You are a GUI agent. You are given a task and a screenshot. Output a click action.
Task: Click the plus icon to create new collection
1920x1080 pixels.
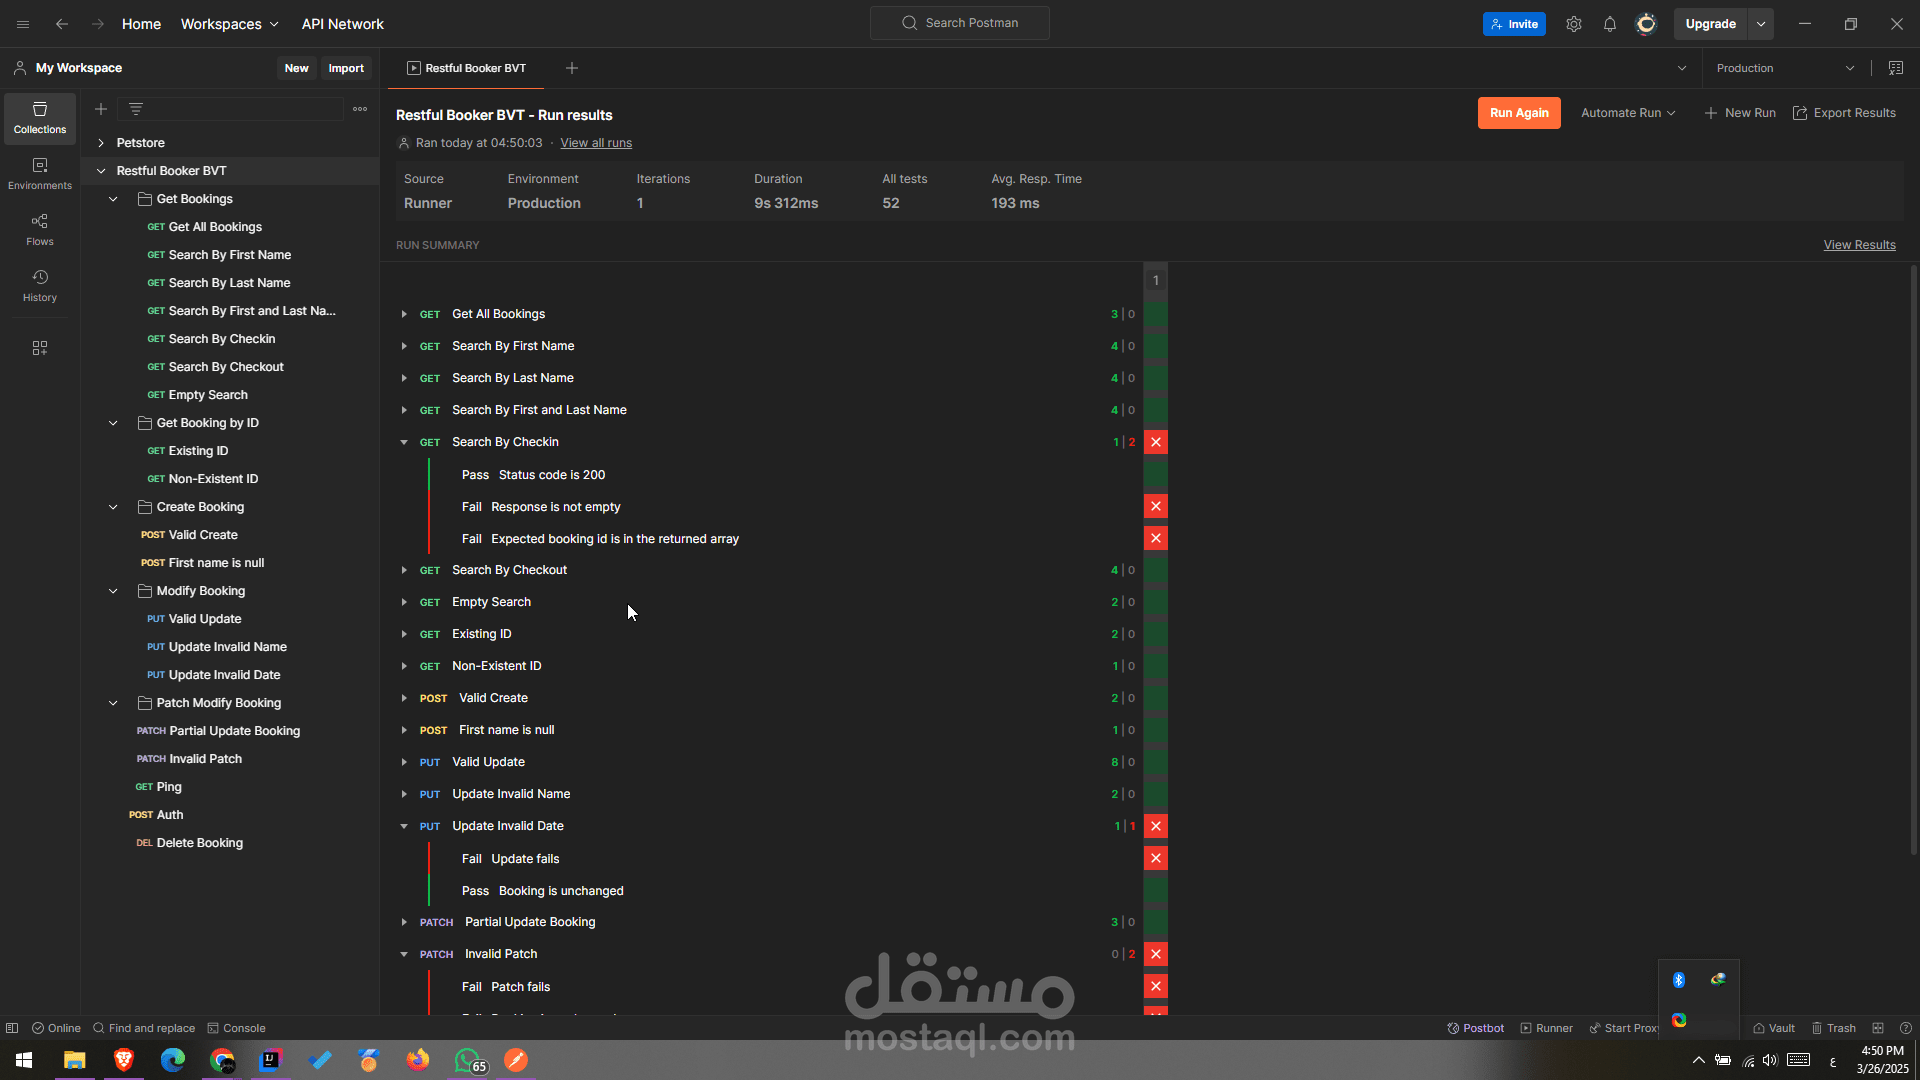click(101, 109)
